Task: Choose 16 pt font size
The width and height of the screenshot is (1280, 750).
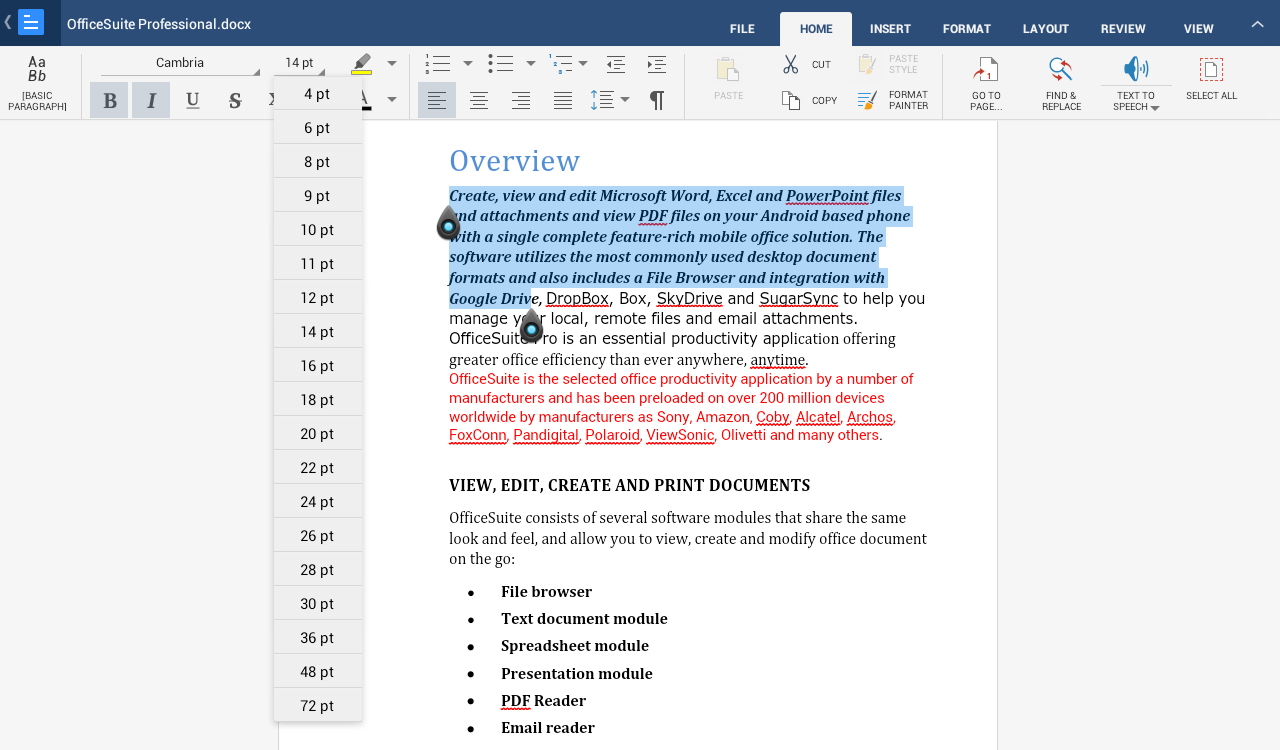Action: pos(318,366)
